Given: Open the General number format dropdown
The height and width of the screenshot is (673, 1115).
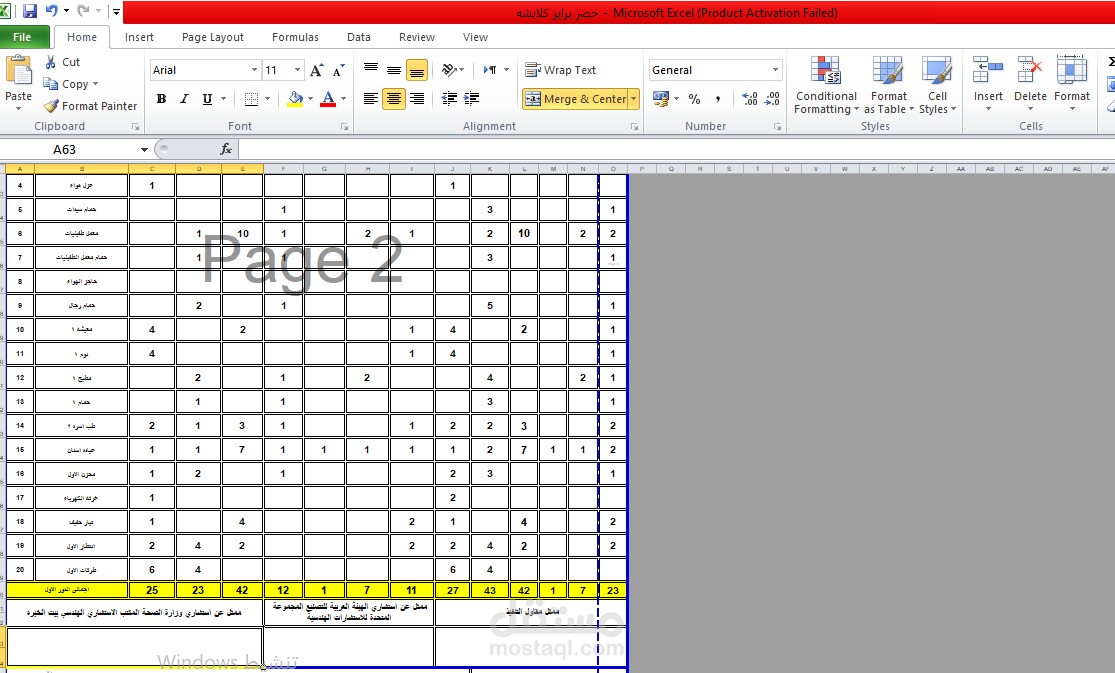Looking at the screenshot, I should tap(775, 70).
